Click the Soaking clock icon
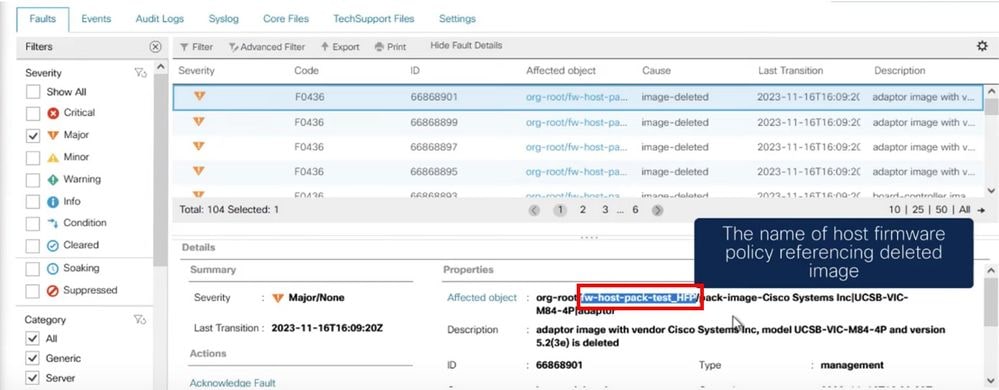 pos(53,268)
